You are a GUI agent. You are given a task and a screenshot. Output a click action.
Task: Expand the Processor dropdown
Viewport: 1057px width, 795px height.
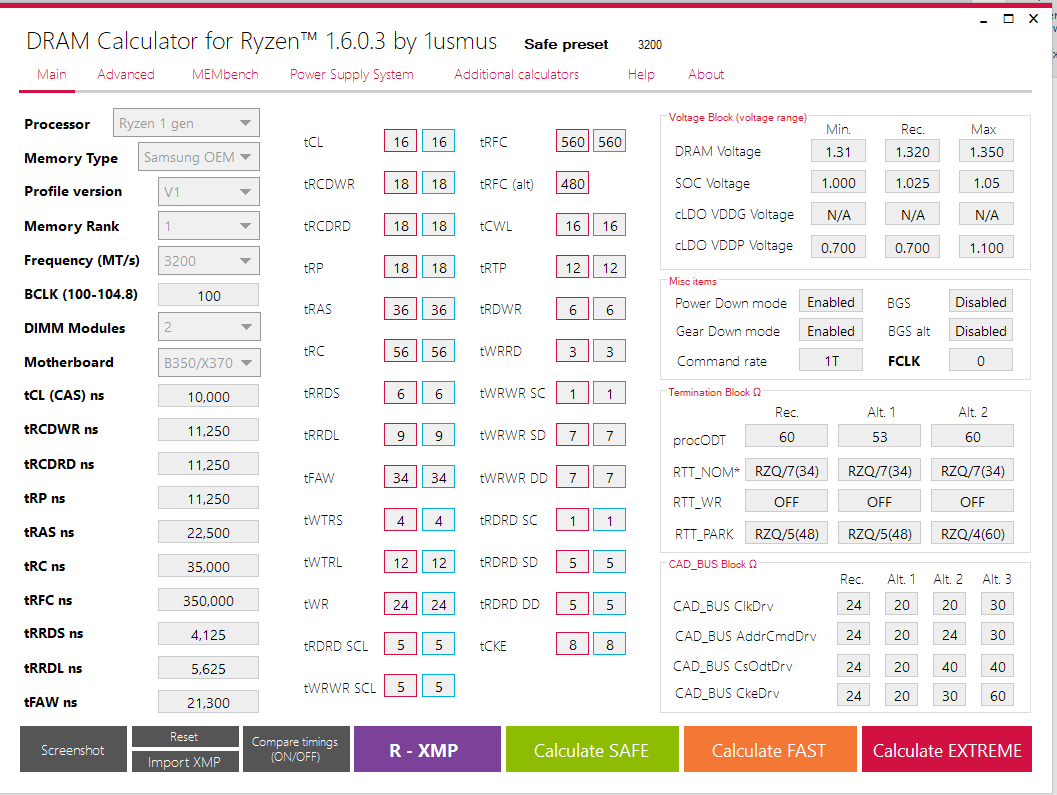coord(186,123)
